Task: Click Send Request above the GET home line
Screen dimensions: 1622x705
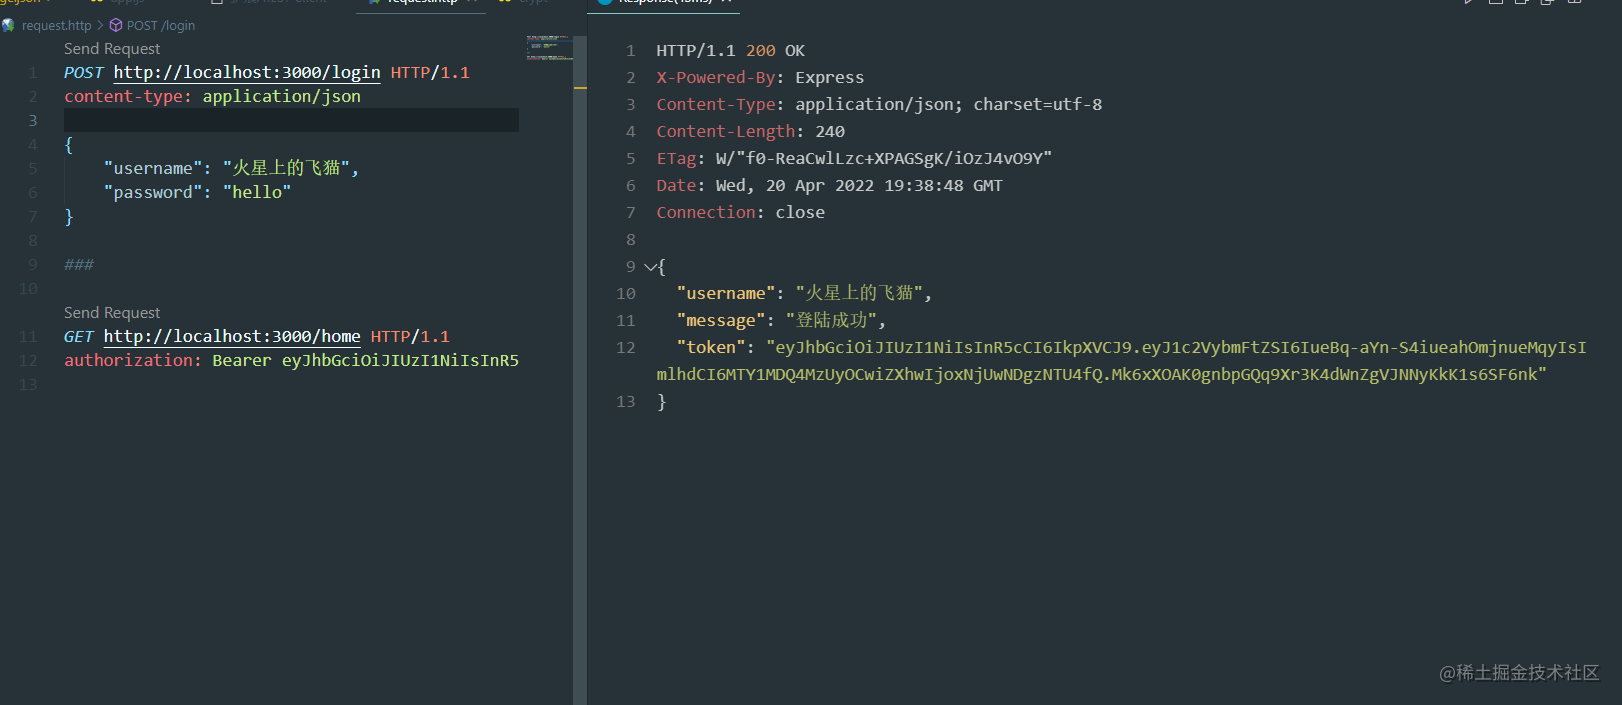Action: (112, 313)
